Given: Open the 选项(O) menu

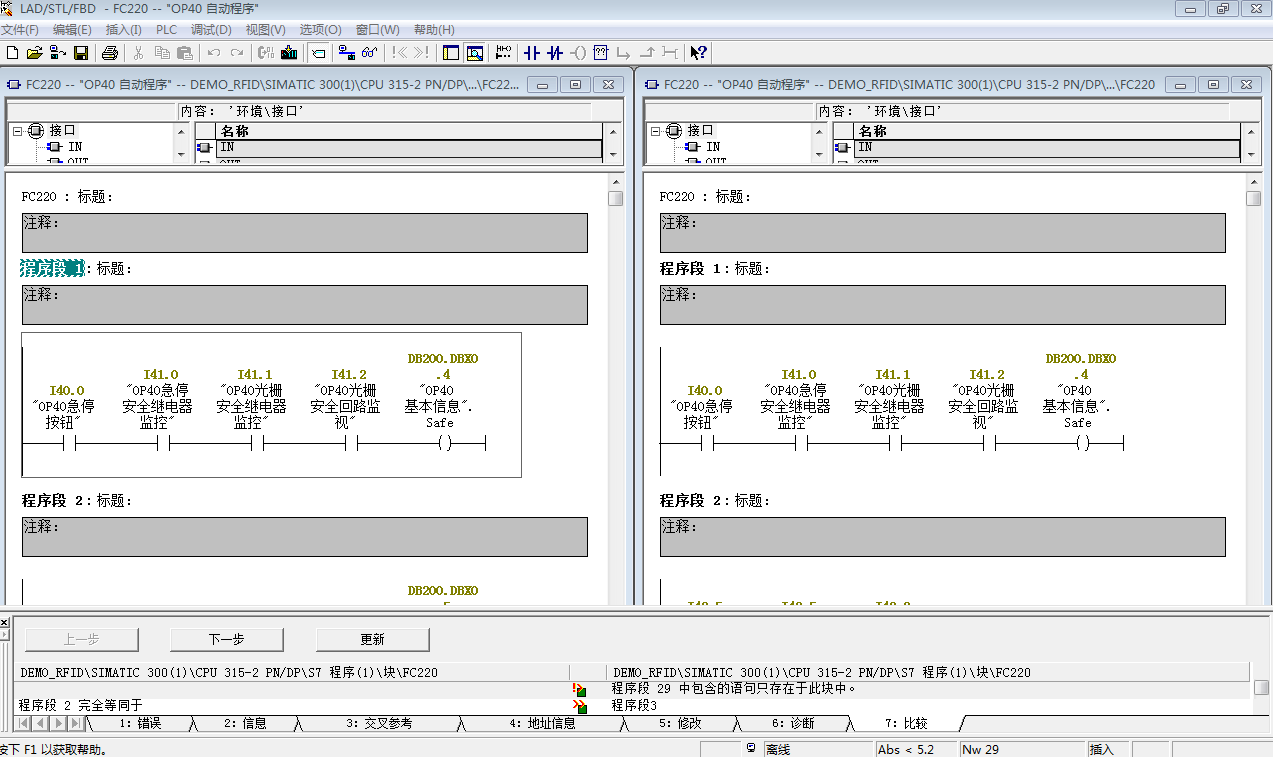Looking at the screenshot, I should pyautogui.click(x=320, y=30).
